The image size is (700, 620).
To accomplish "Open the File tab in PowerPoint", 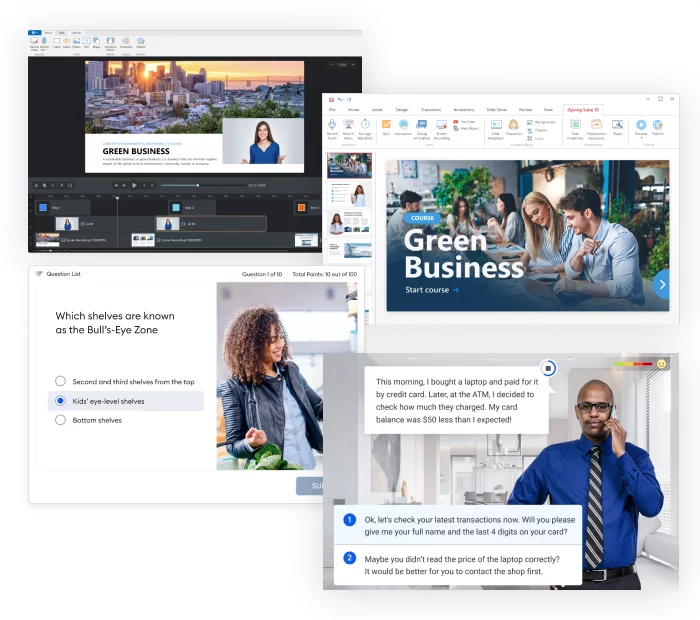I will (332, 110).
